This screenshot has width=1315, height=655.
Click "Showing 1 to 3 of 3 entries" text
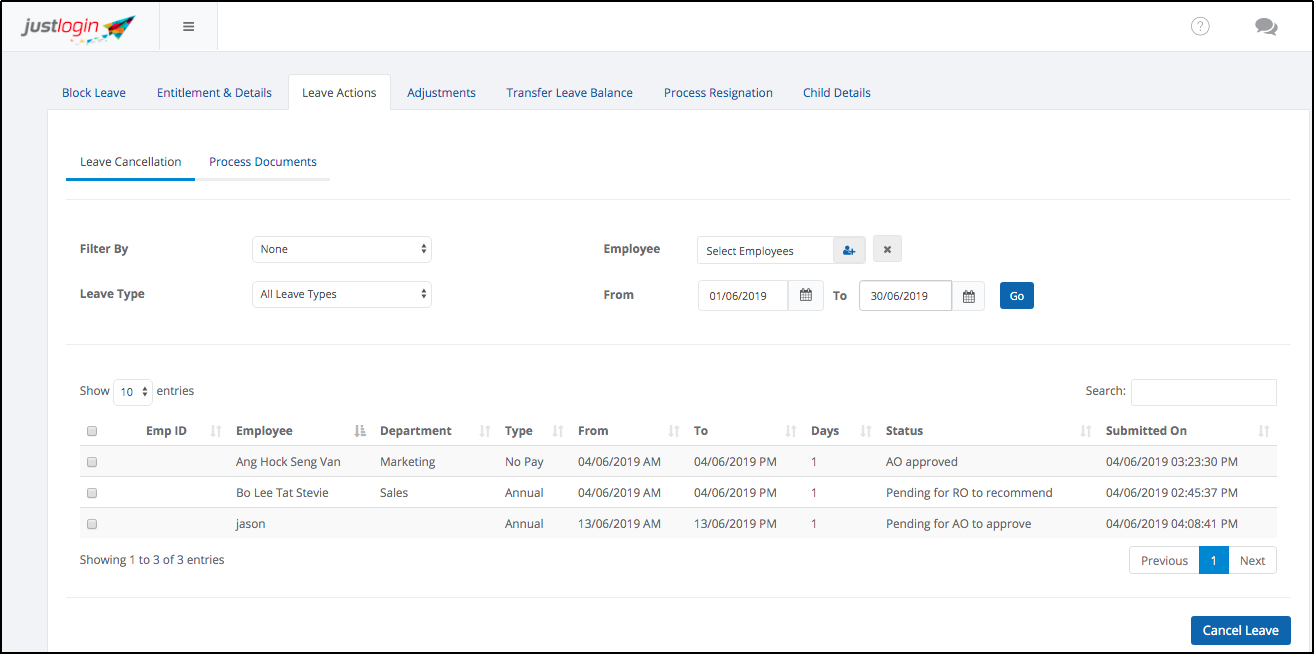click(x=152, y=560)
